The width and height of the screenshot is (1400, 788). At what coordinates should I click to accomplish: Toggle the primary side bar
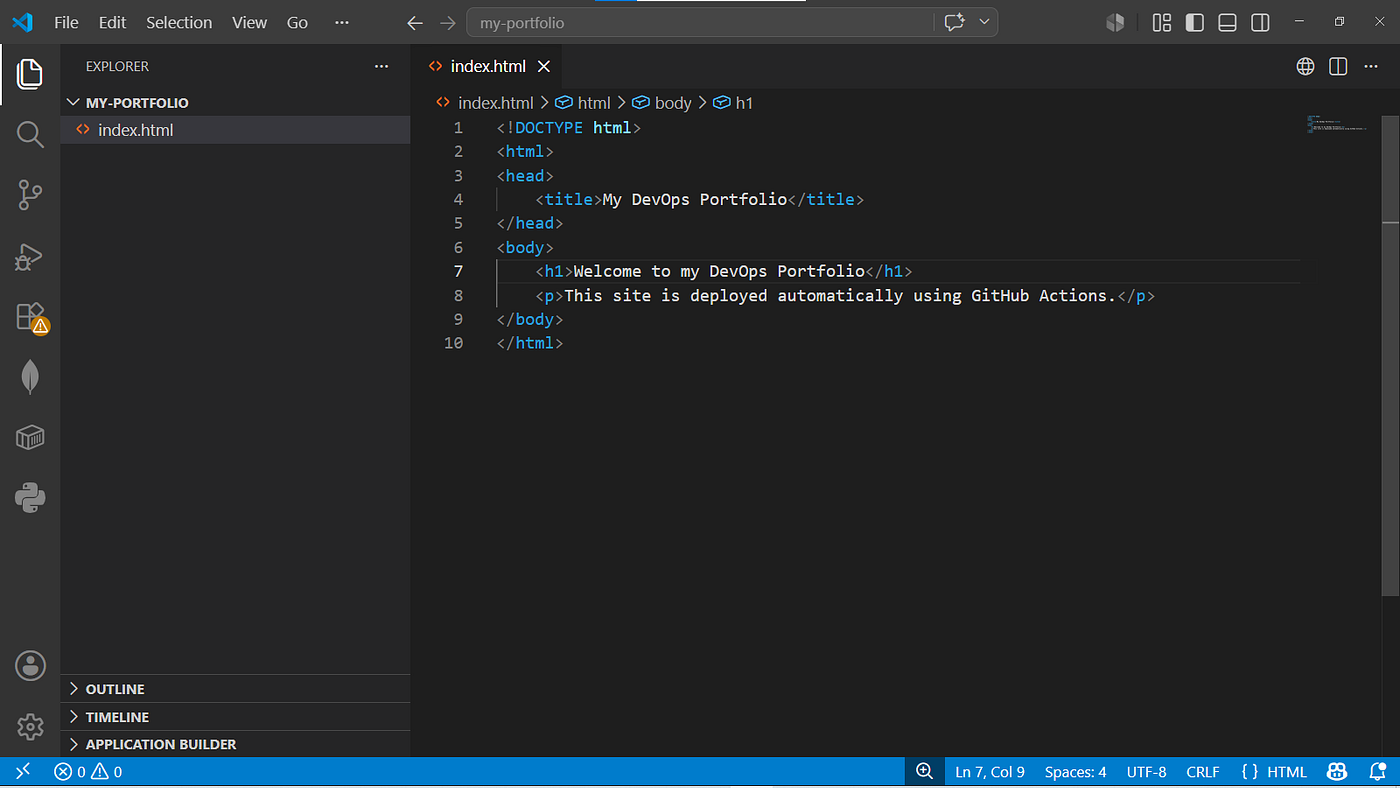click(x=1194, y=22)
